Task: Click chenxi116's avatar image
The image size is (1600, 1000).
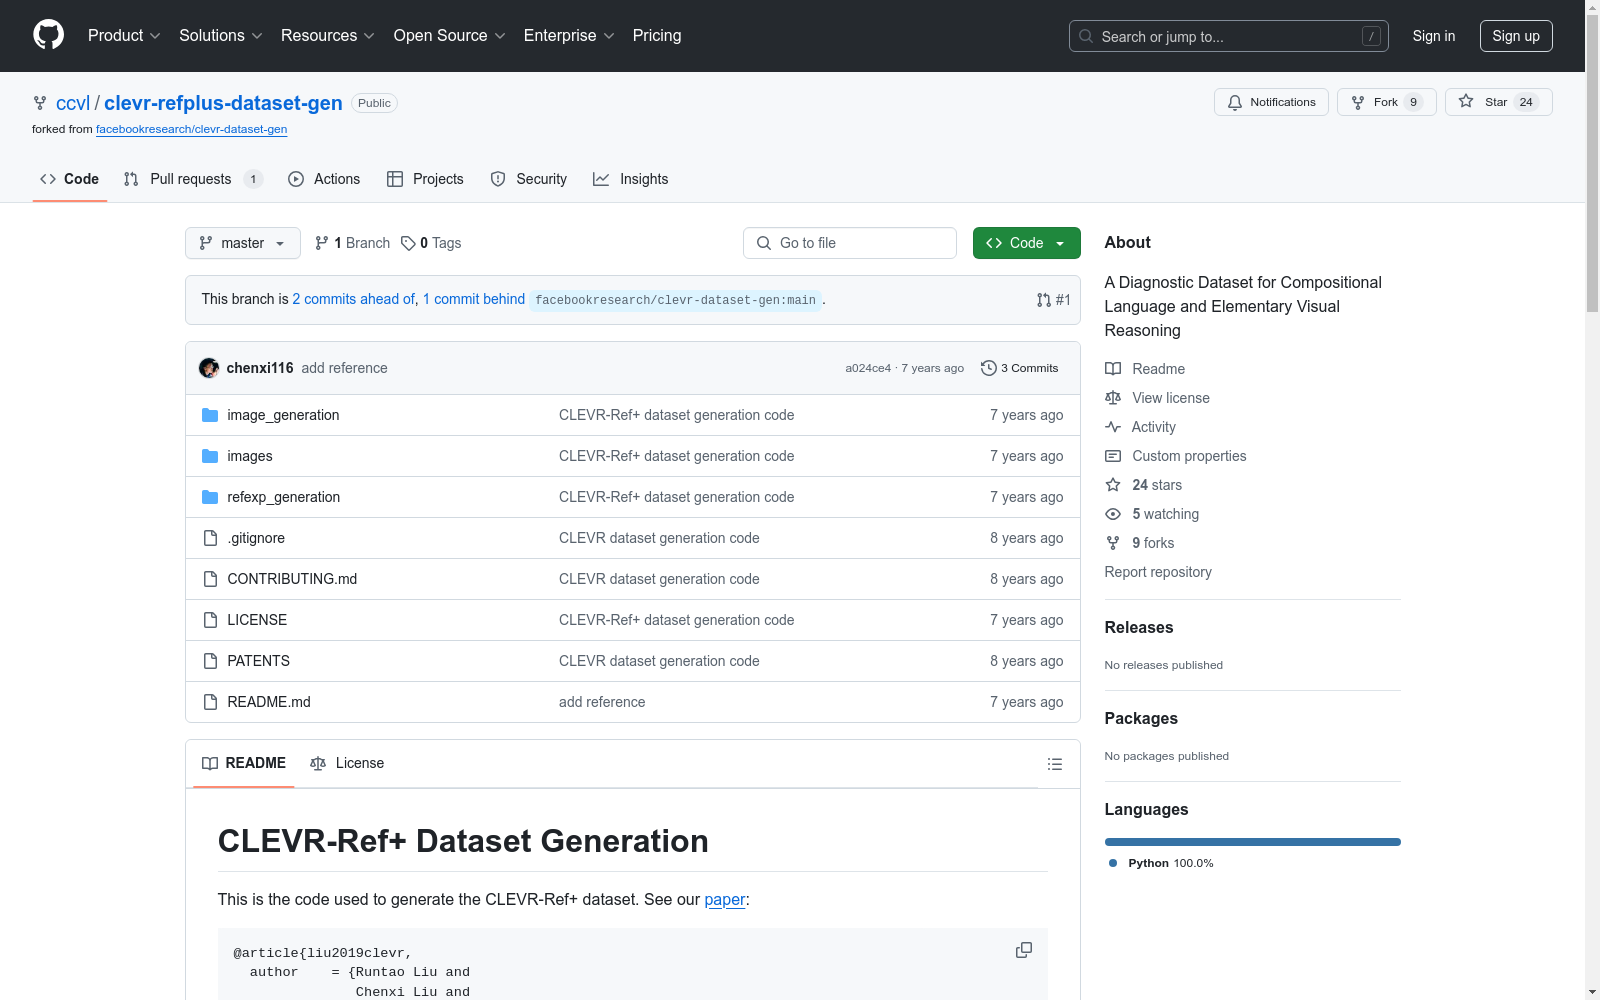Action: click(209, 368)
